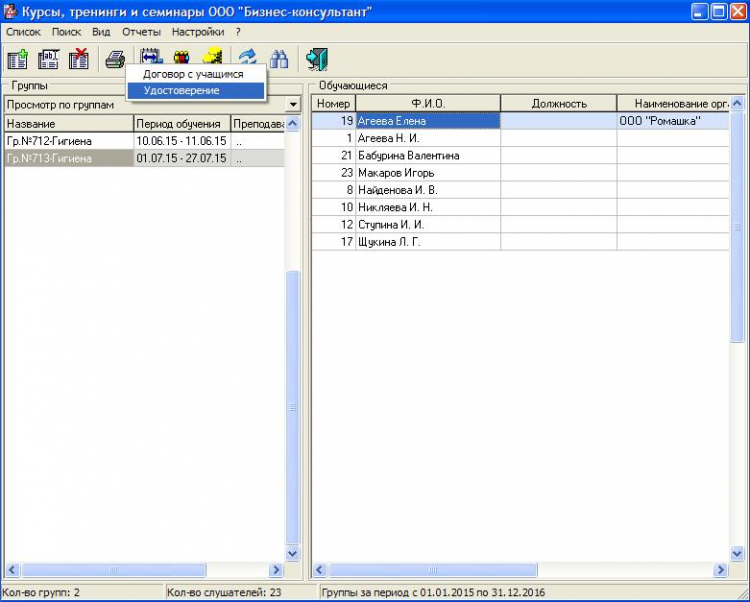The height and width of the screenshot is (602, 750).
Task: Sort groups by Название column header
Action: click(x=69, y=124)
